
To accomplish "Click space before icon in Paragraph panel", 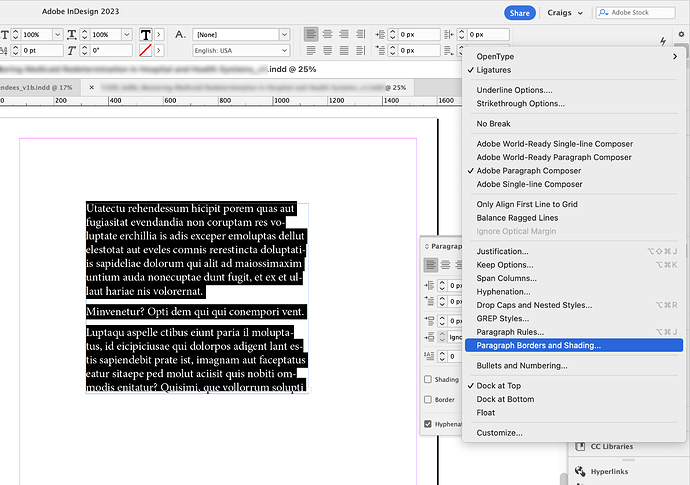I will [429, 320].
